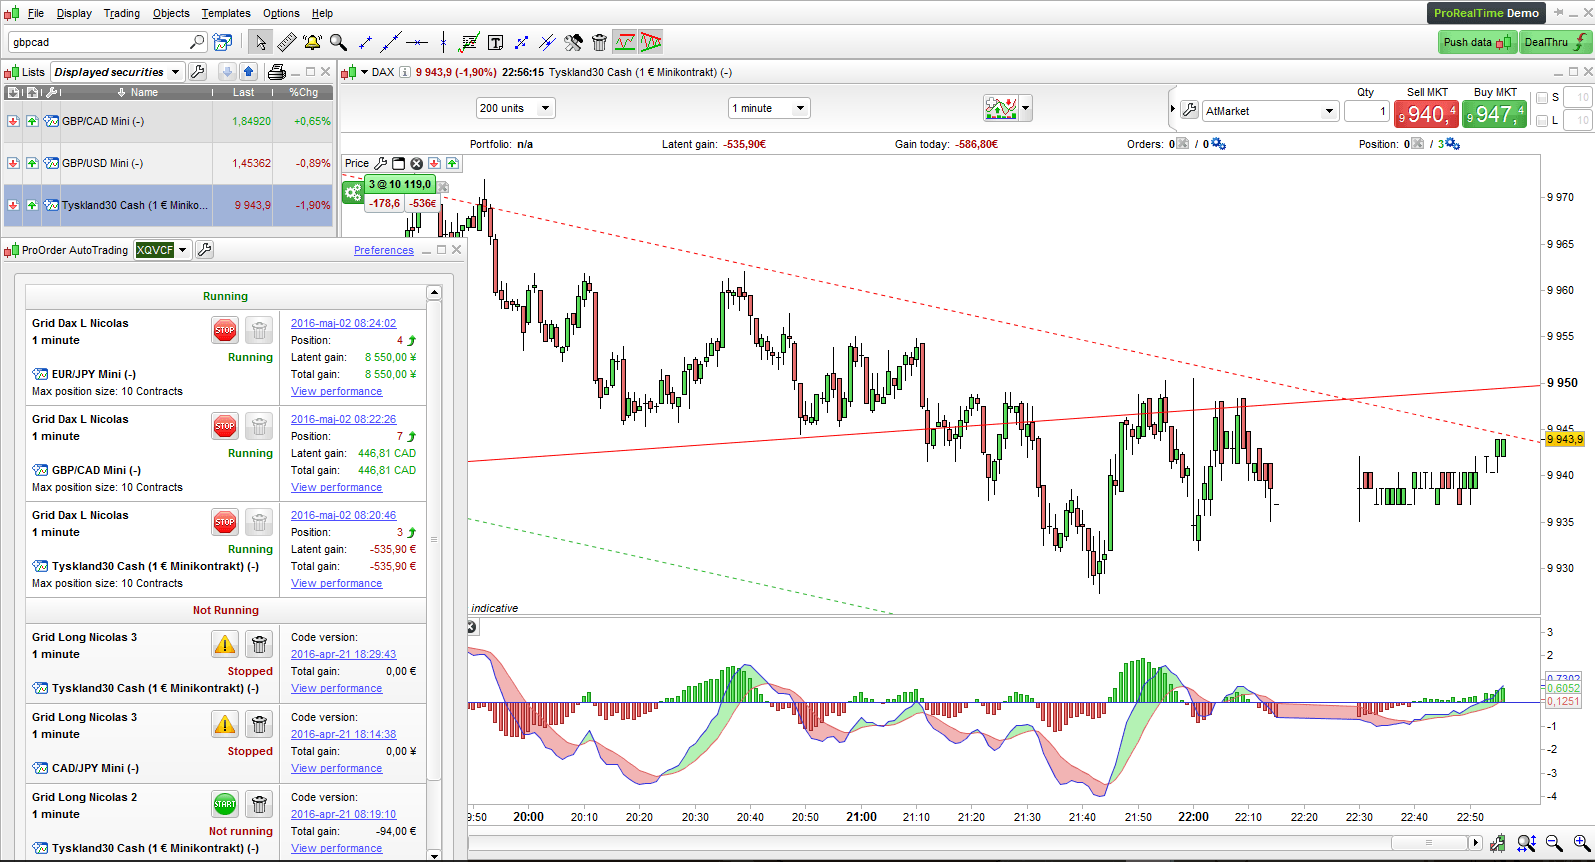Open Displayed securities list dropdown
Image resolution: width=1595 pixels, height=862 pixels.
[118, 72]
